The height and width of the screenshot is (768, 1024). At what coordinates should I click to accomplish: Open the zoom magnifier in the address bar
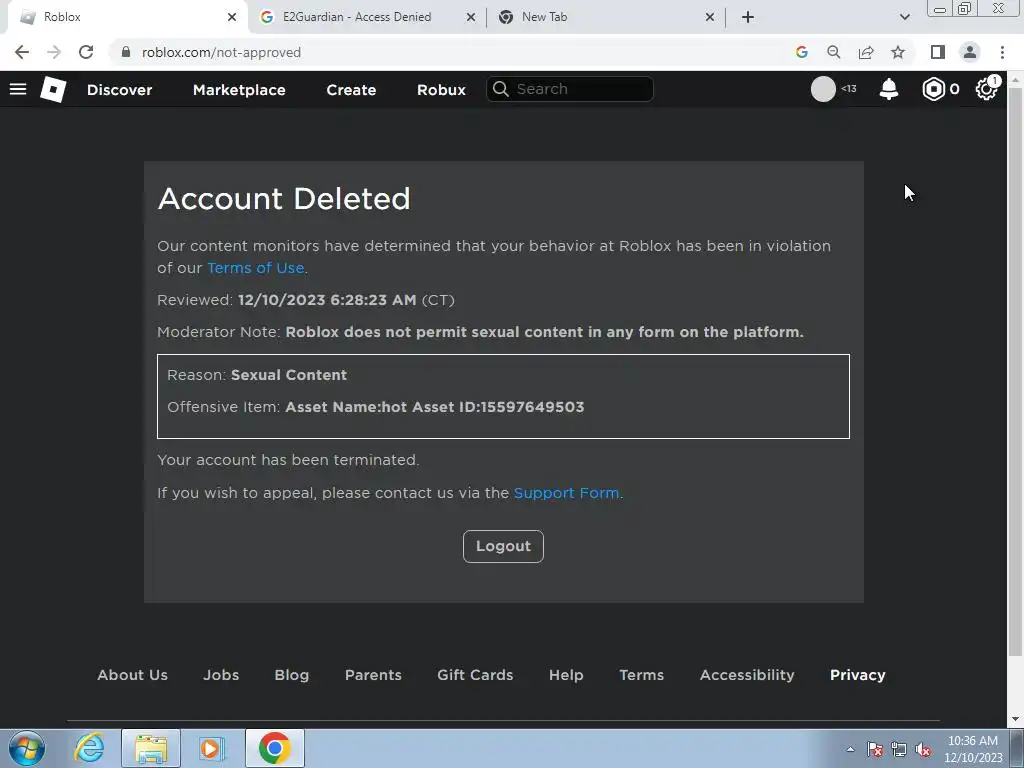pos(833,52)
